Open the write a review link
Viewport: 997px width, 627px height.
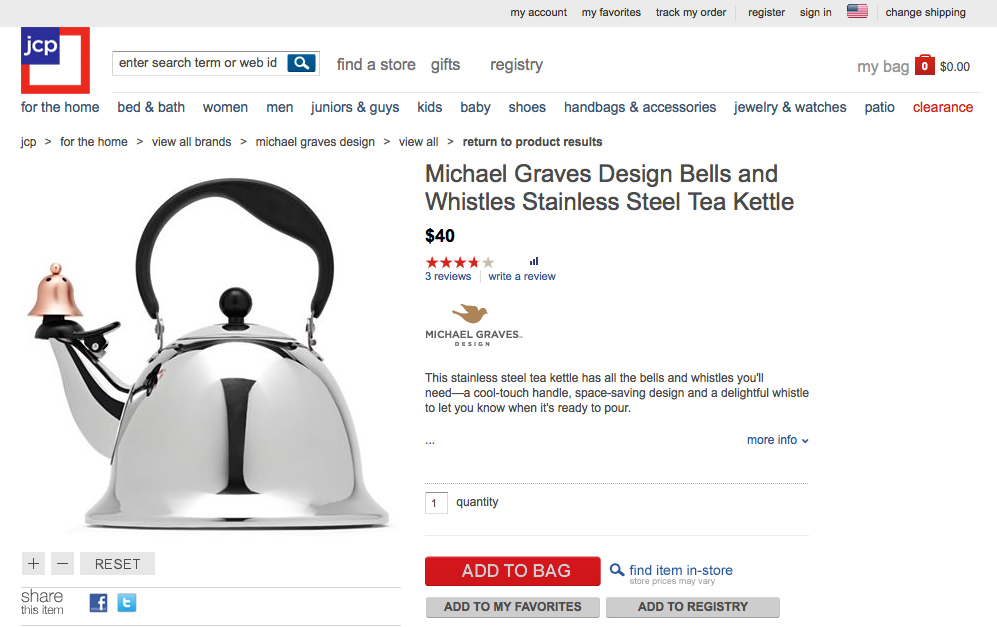pos(521,276)
